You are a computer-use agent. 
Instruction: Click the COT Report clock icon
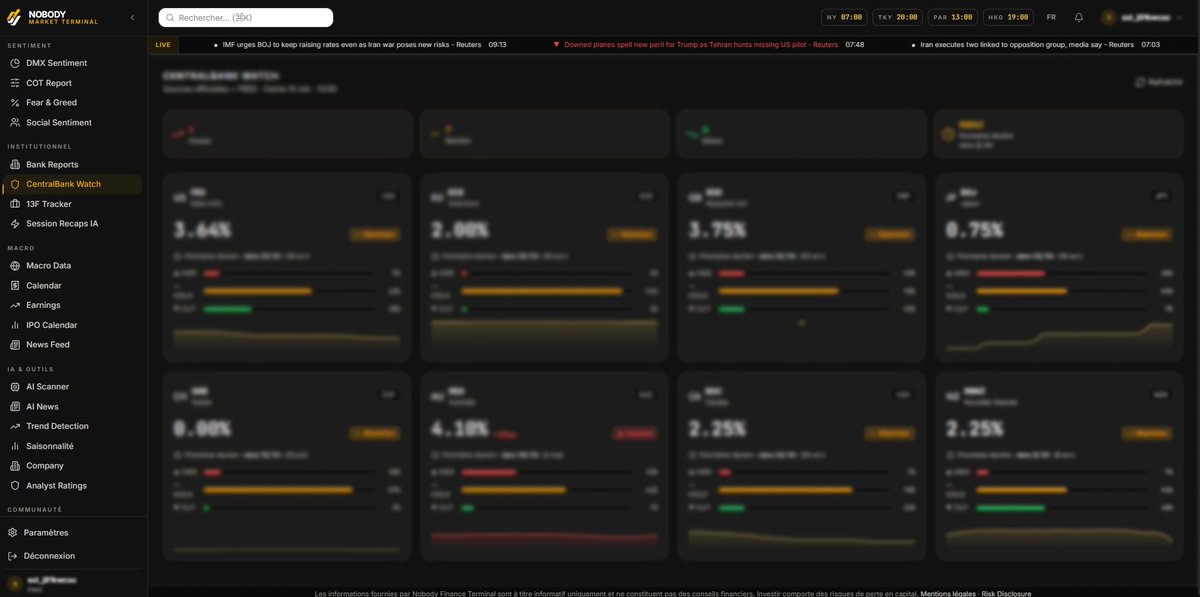point(15,83)
